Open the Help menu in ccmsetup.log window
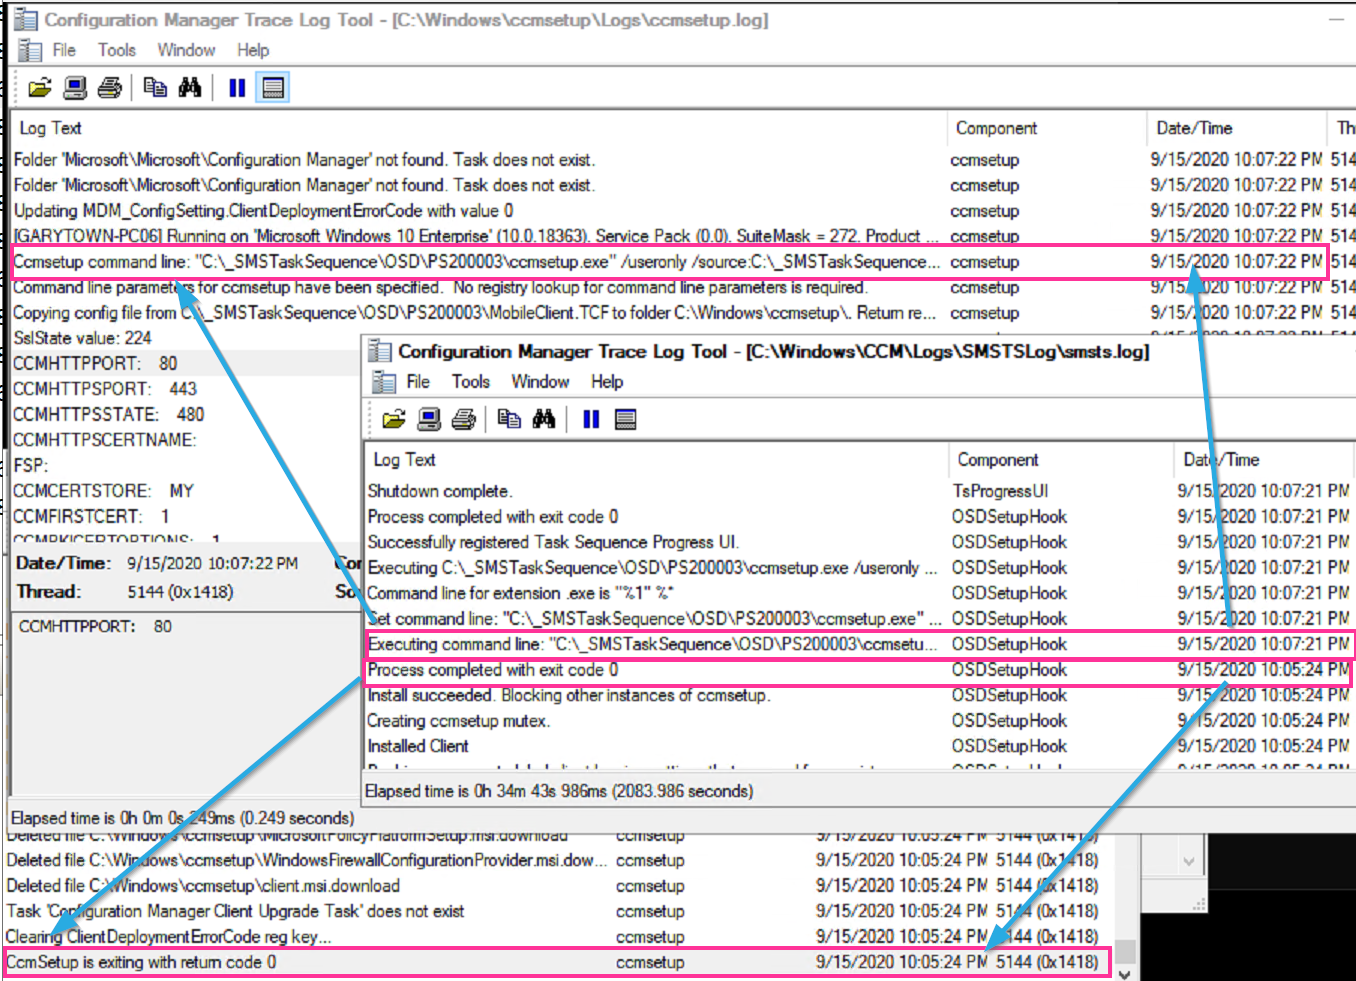This screenshot has width=1356, height=981. click(253, 50)
